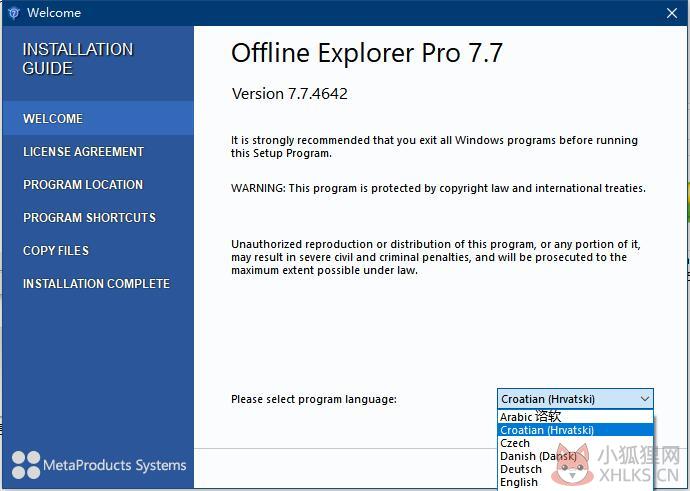
Task: Click the installer shield icon in title bar
Action: click(14, 13)
